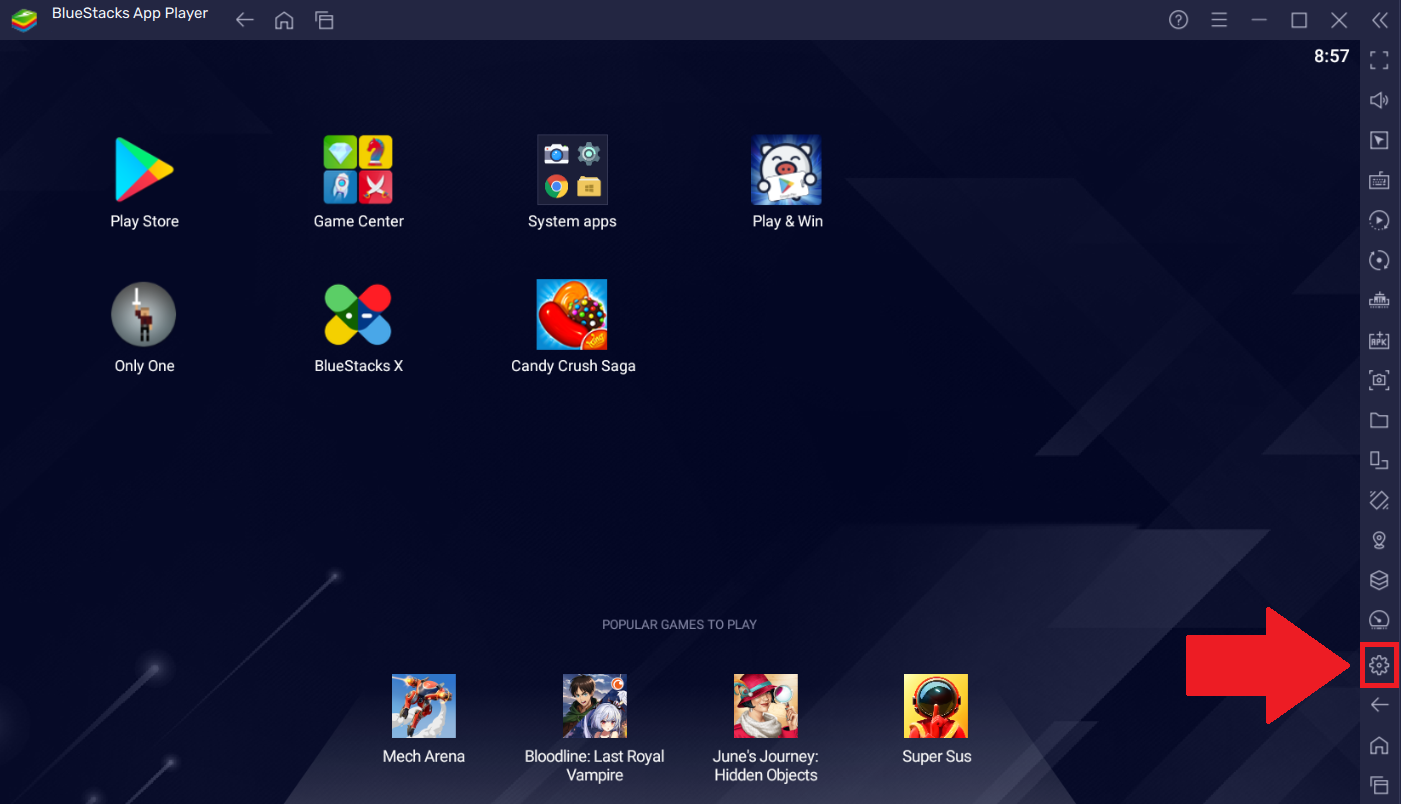The height and width of the screenshot is (804, 1401).
Task: Open the Help question mark icon
Action: click(x=1179, y=20)
